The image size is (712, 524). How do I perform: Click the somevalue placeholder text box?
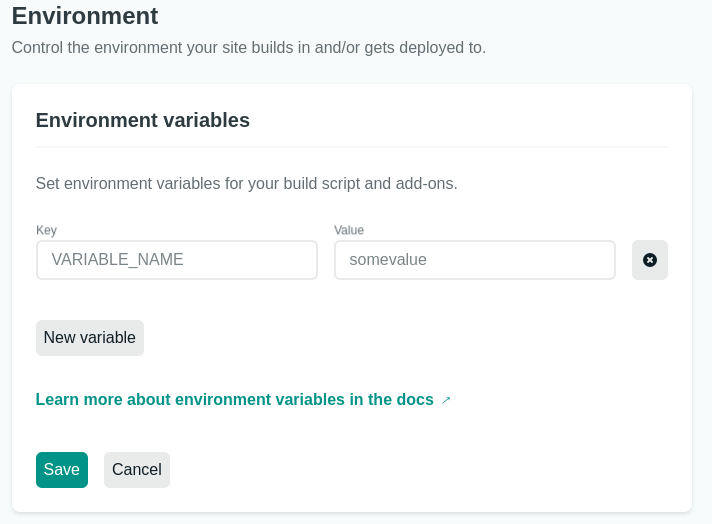tap(474, 260)
